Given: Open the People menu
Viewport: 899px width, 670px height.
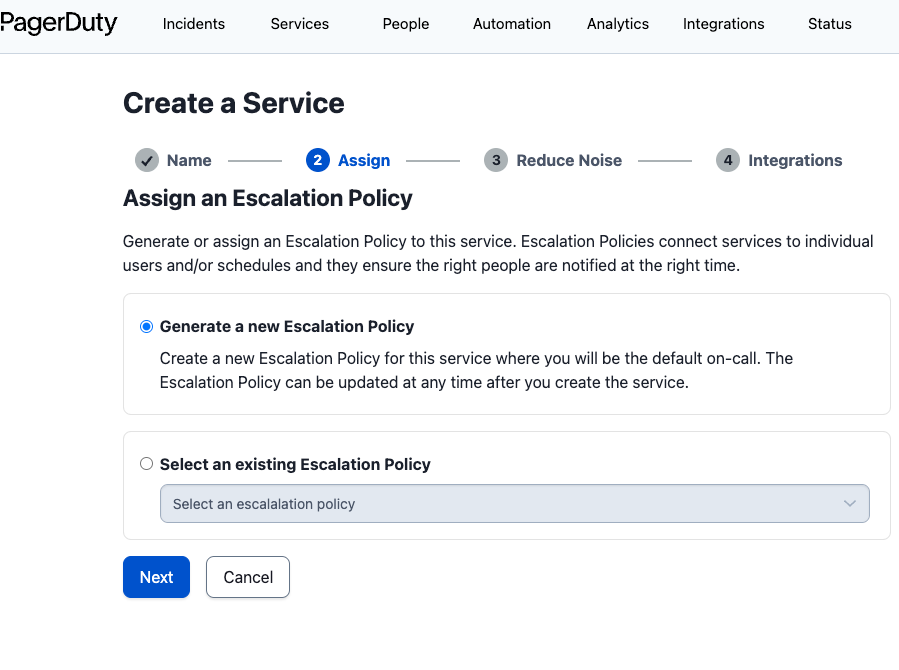Looking at the screenshot, I should (406, 24).
